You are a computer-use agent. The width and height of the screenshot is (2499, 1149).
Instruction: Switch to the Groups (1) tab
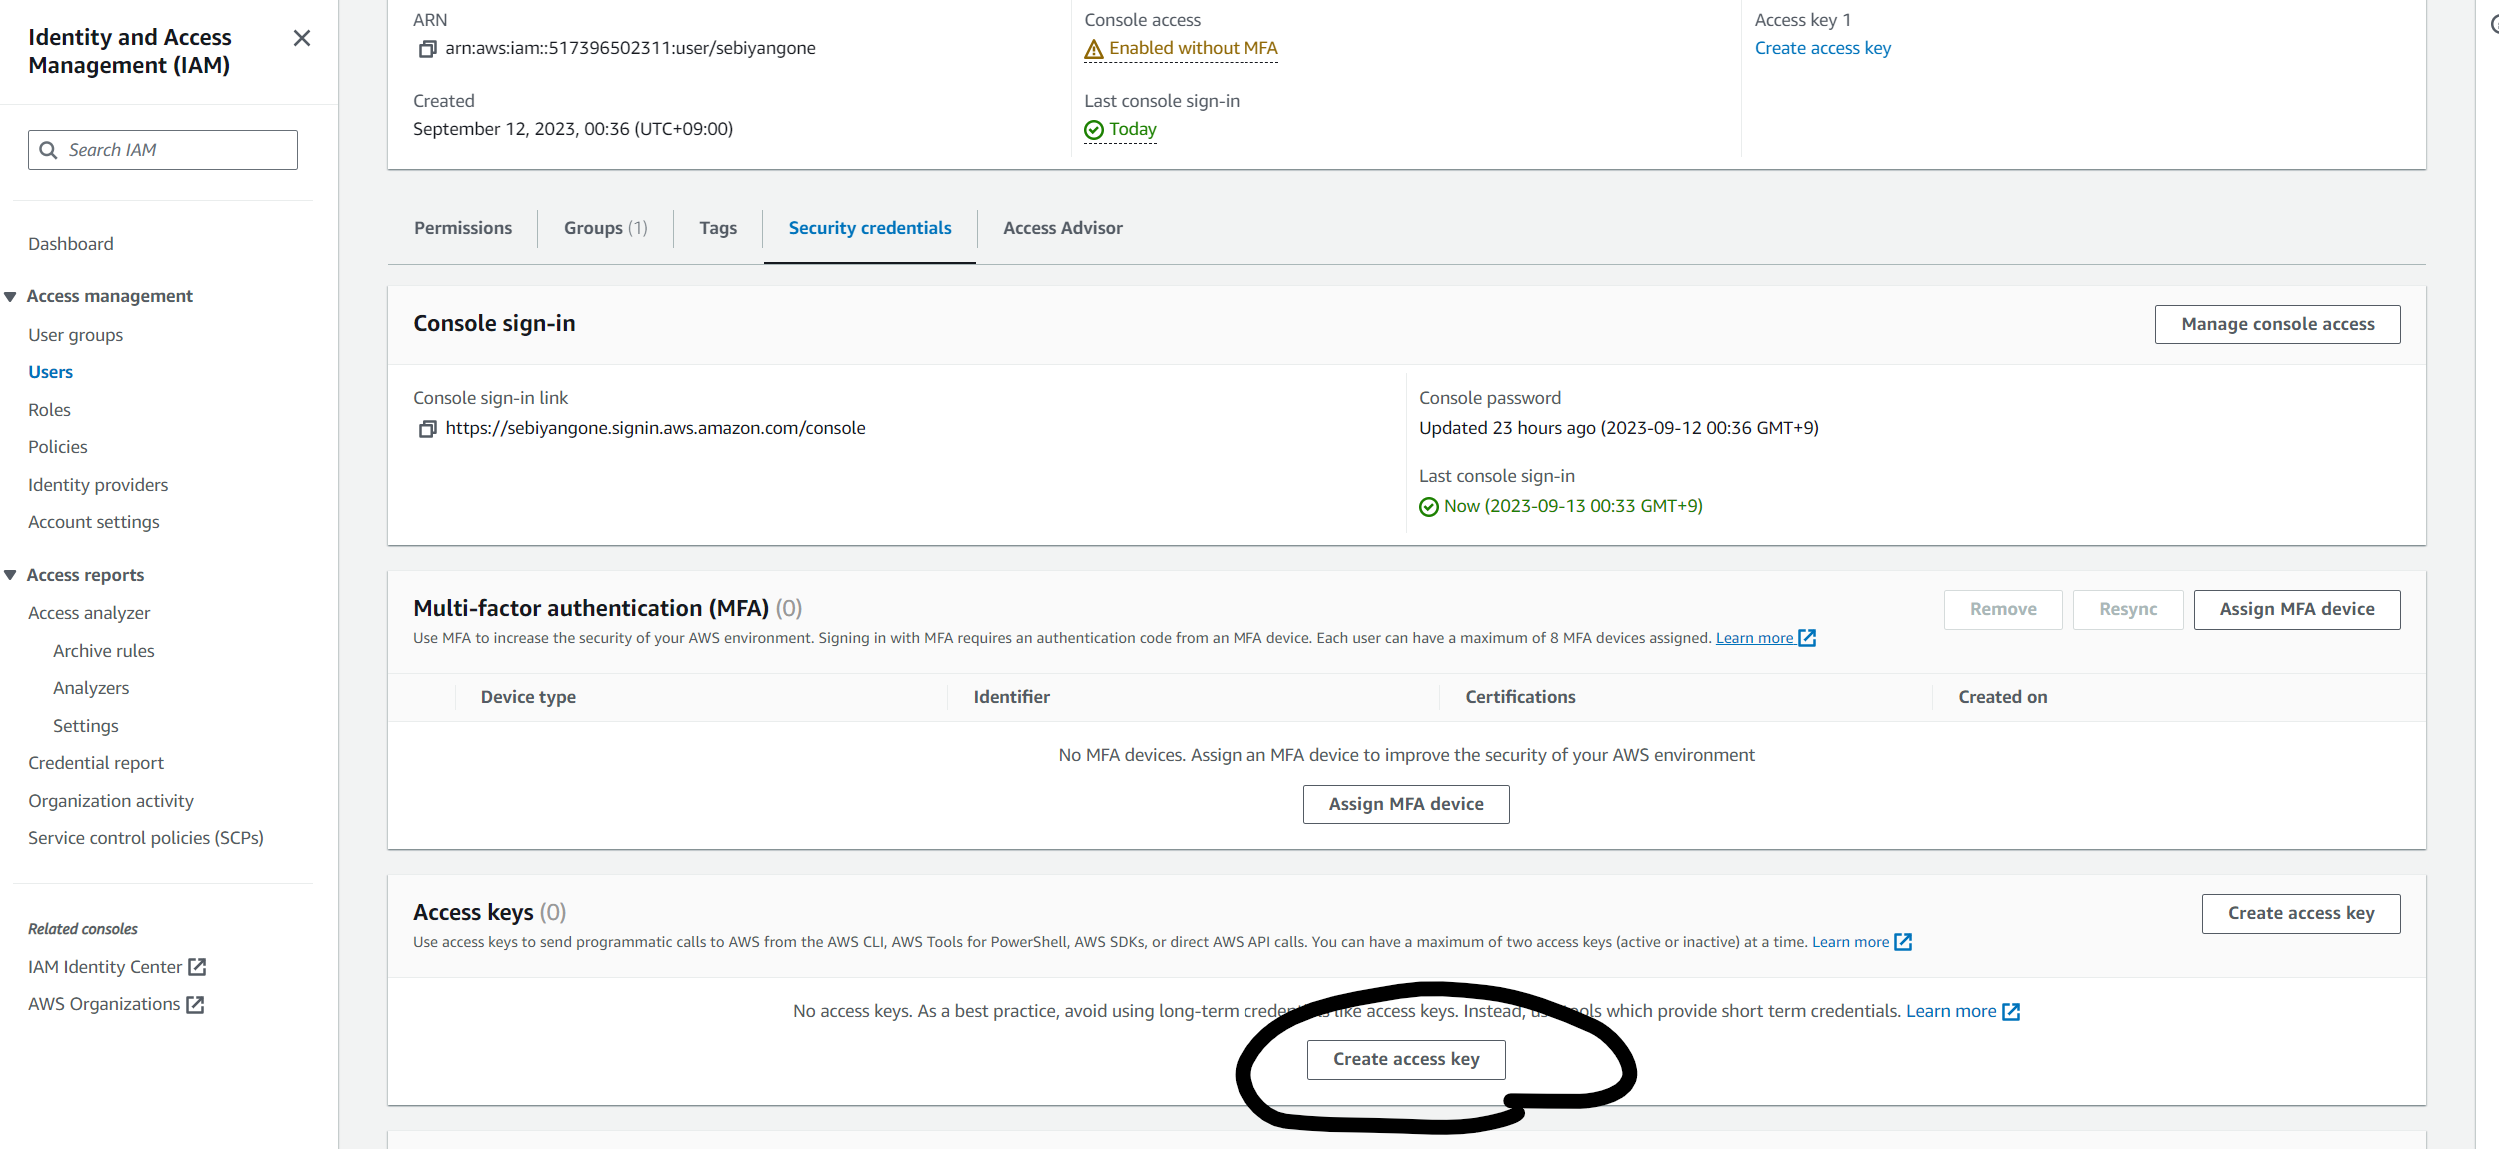(x=606, y=228)
